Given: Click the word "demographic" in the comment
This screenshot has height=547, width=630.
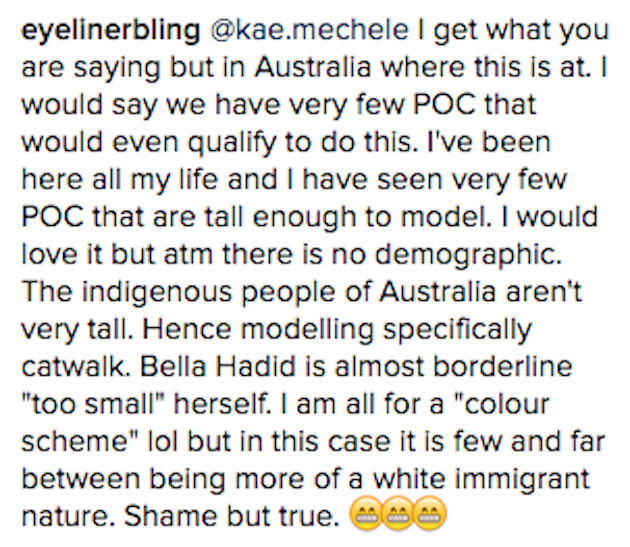Looking at the screenshot, I should (467, 256).
